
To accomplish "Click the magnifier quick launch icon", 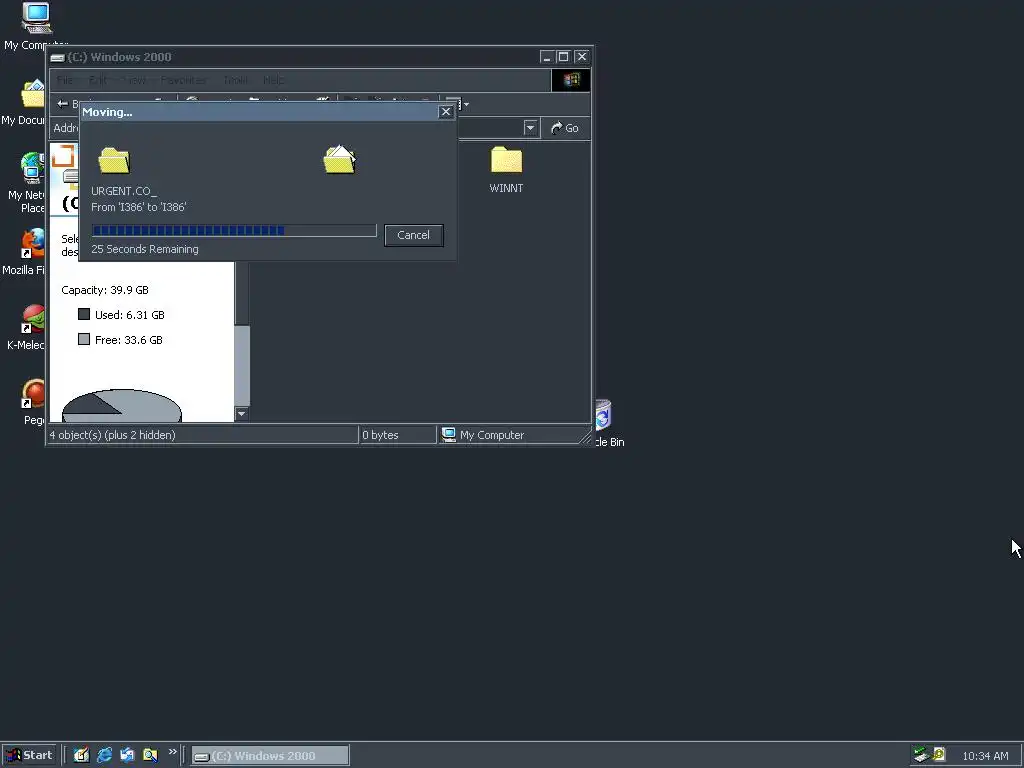I will pyautogui.click(x=150, y=755).
